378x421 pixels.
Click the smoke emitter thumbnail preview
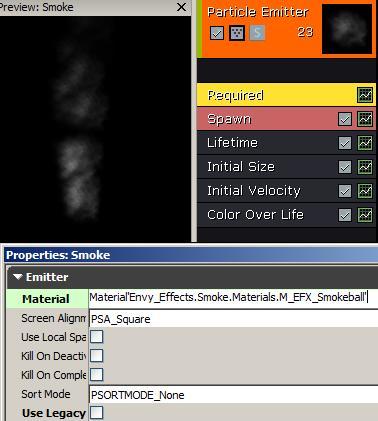347,29
